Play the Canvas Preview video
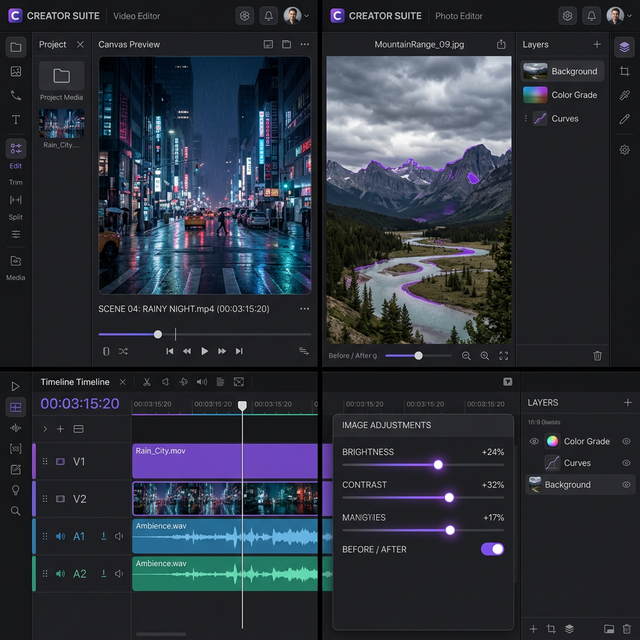The image size is (640, 640). [204, 351]
